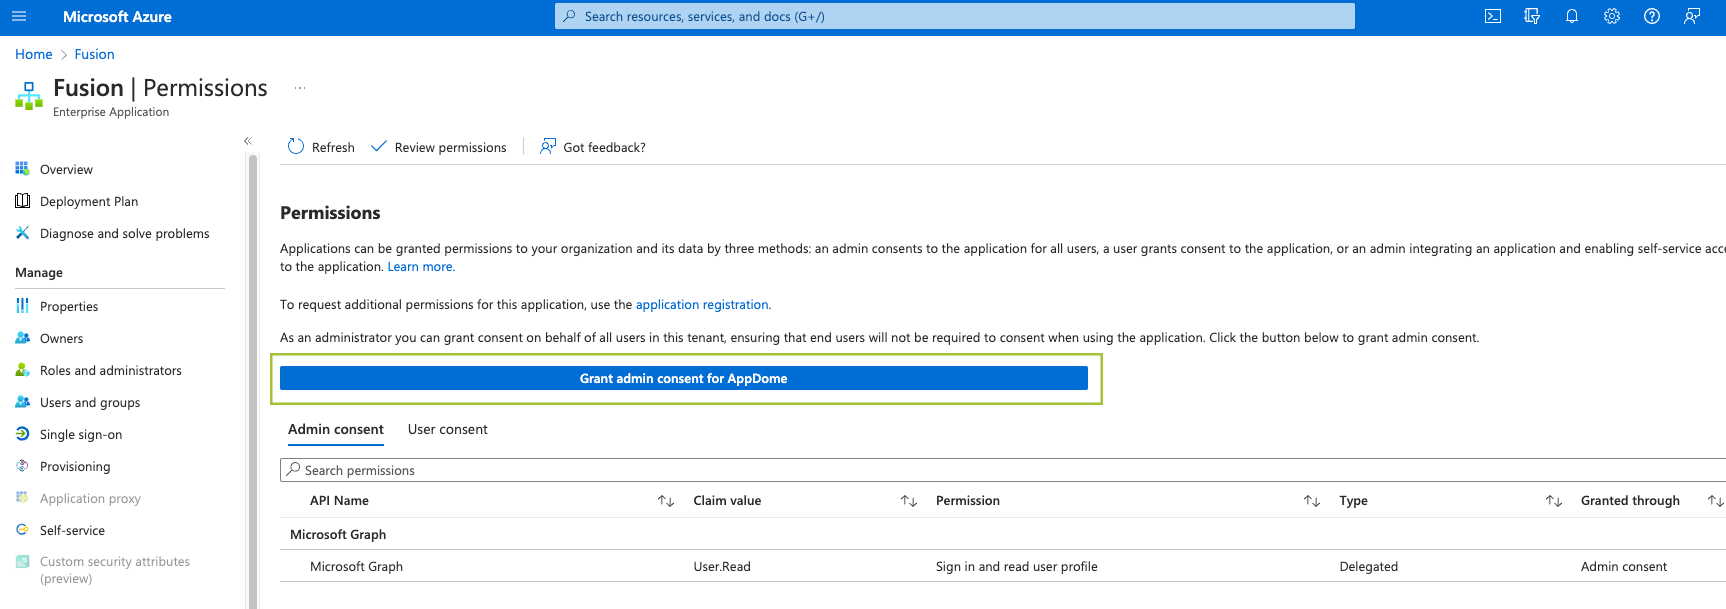Click the top bar feedback icon
Image resolution: width=1726 pixels, height=609 pixels.
click(x=1692, y=17)
